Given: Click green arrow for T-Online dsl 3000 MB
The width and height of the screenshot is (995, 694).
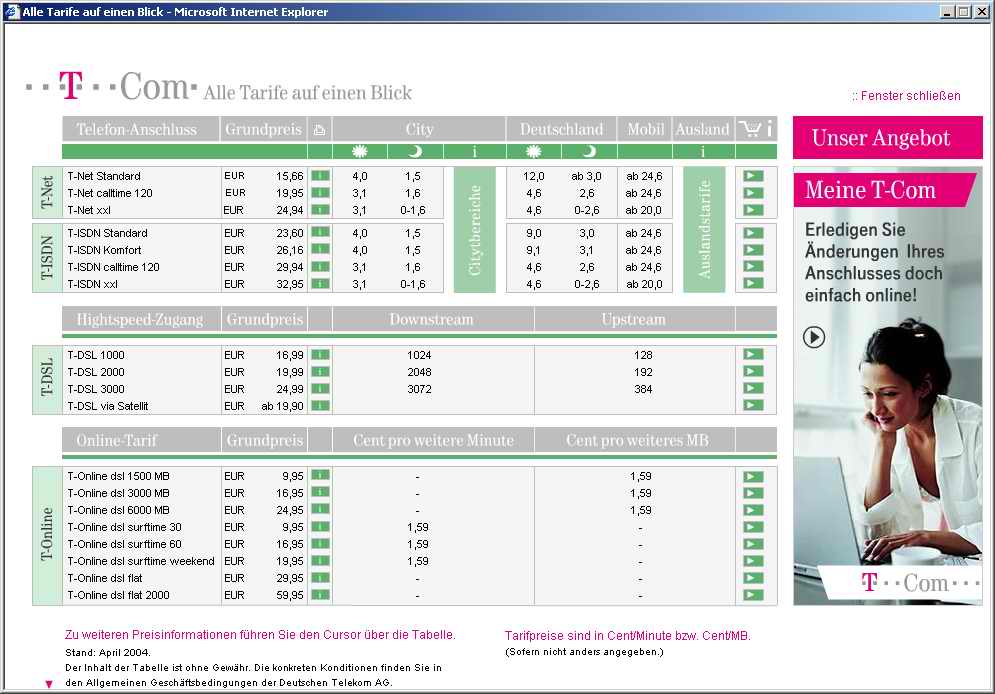Looking at the screenshot, I should pyautogui.click(x=753, y=493).
